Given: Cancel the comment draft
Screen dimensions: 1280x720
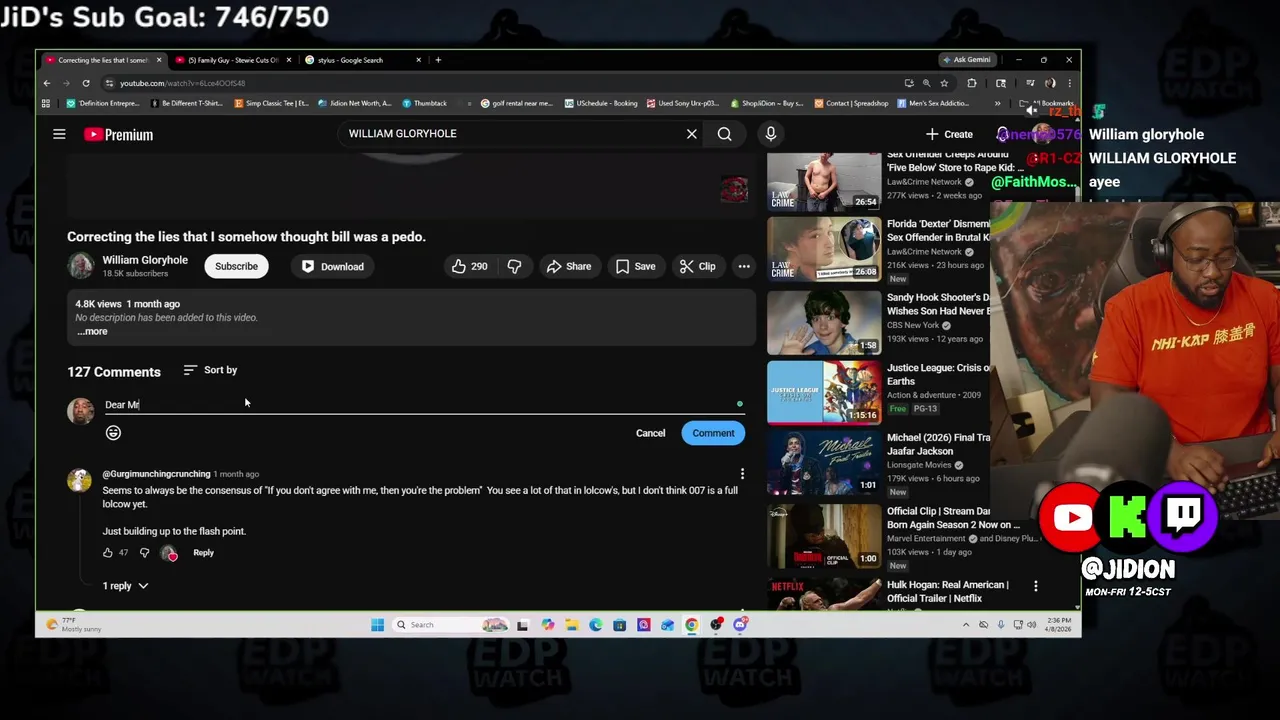Looking at the screenshot, I should pos(650,433).
